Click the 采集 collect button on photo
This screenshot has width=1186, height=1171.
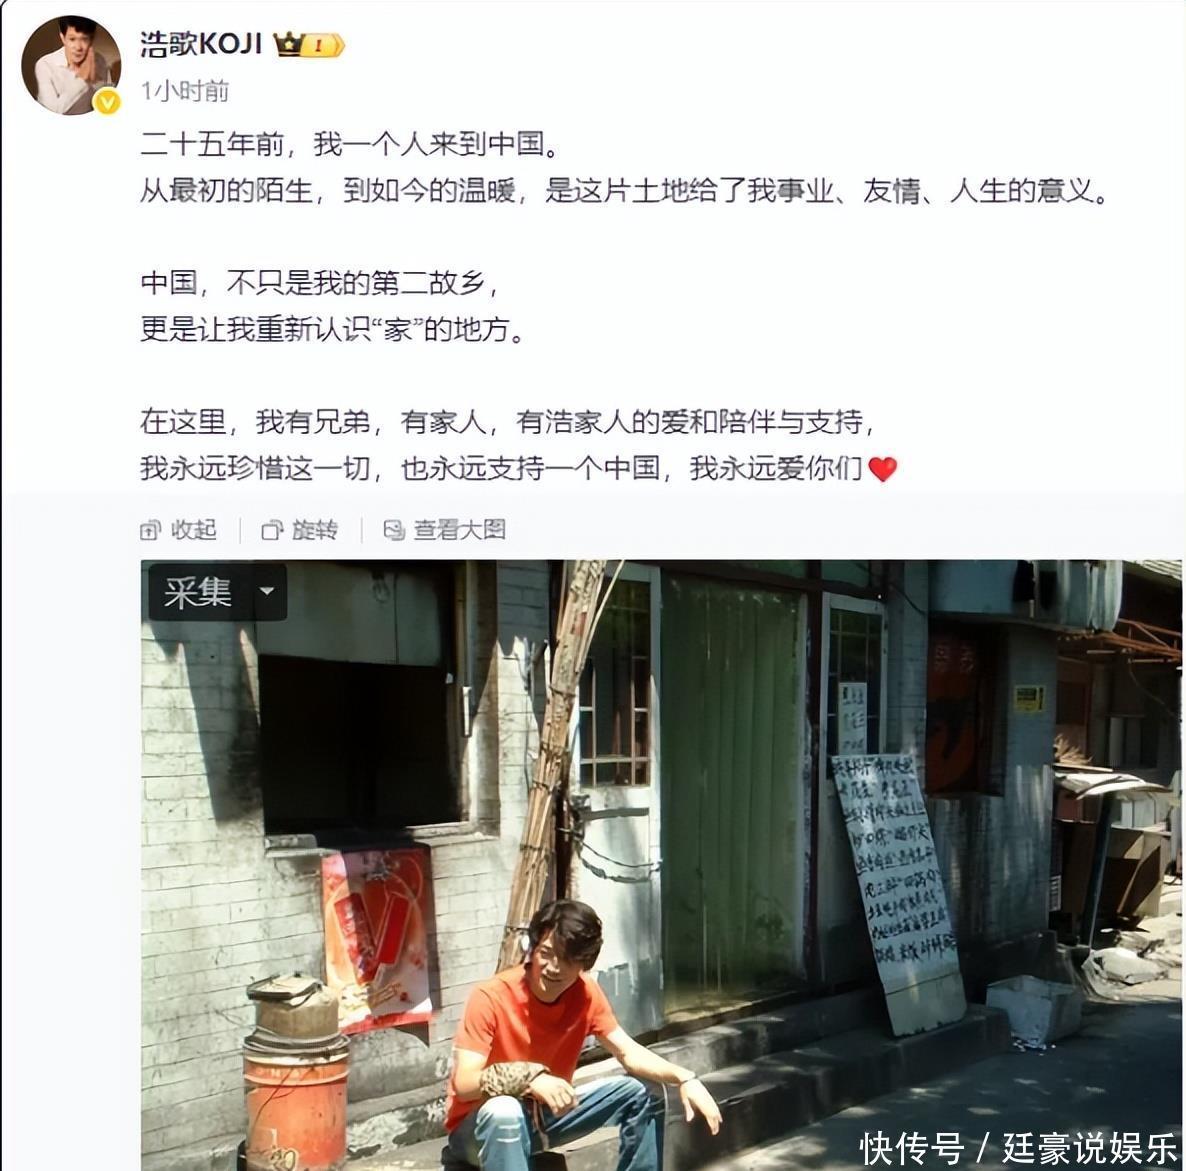pyautogui.click(x=197, y=592)
